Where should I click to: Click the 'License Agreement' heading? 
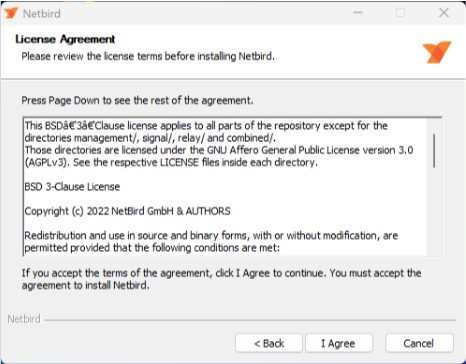pyautogui.click(x=65, y=39)
